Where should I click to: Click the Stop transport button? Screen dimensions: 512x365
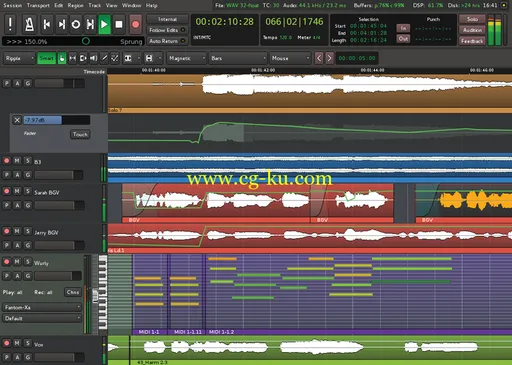point(119,24)
